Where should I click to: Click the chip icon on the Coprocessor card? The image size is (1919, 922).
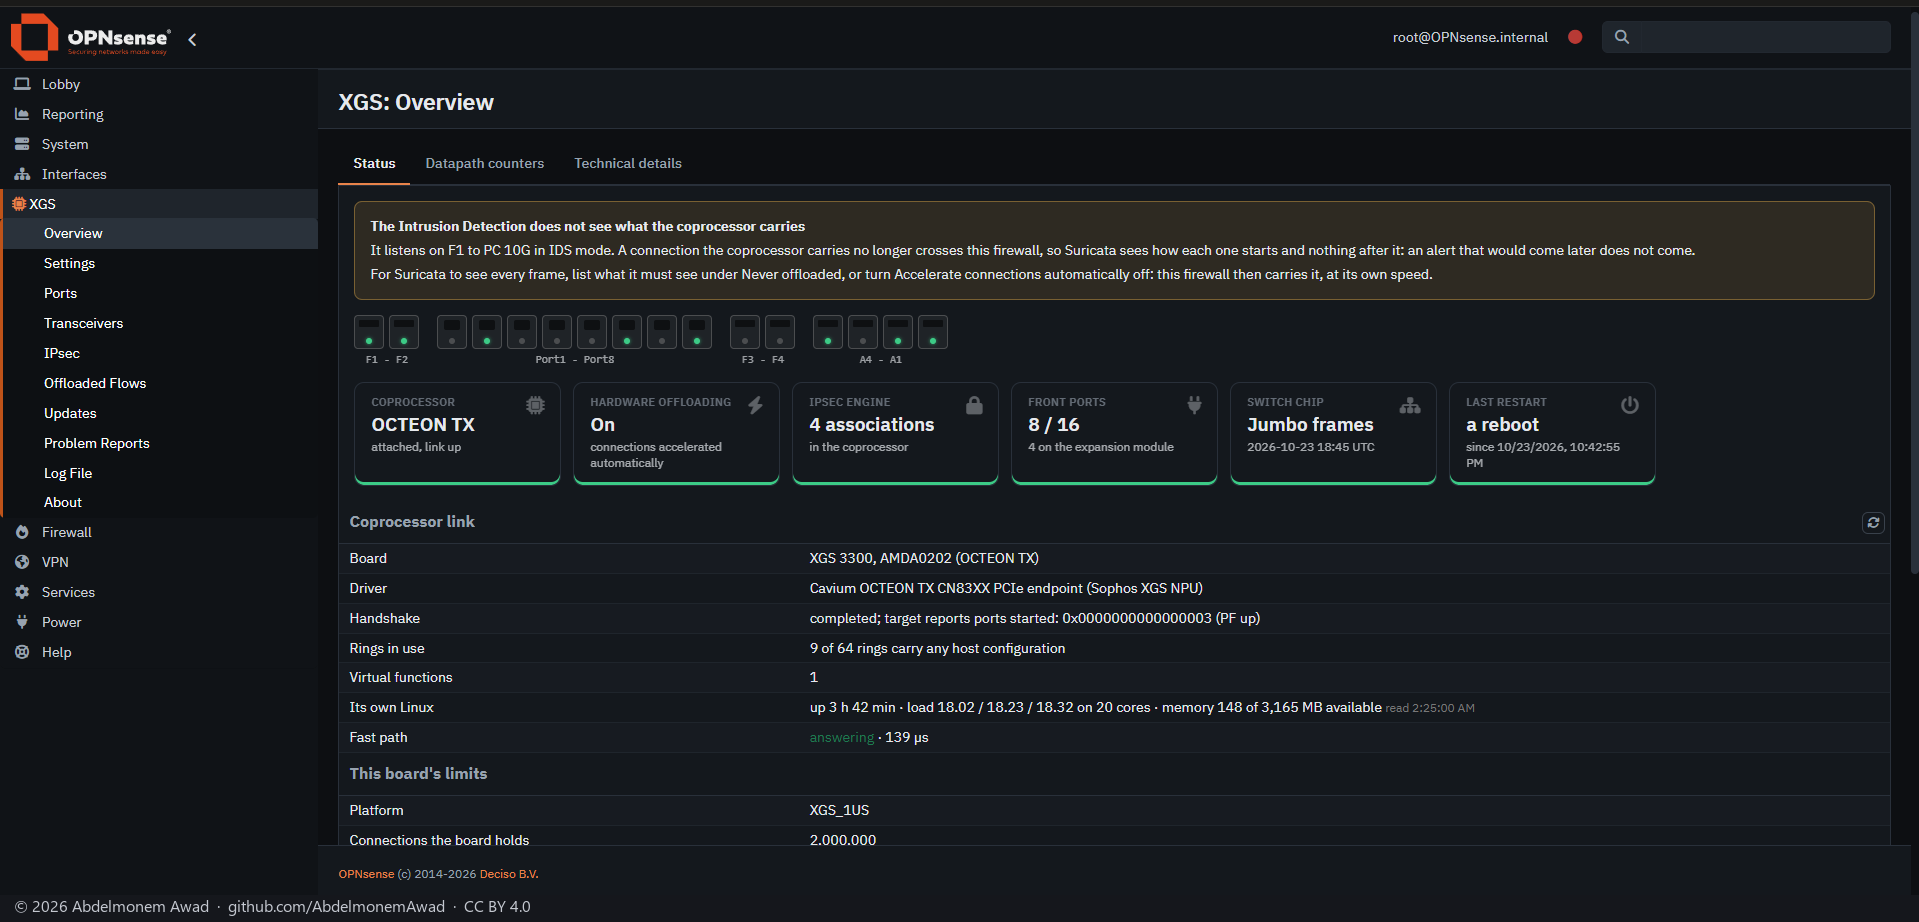click(x=536, y=405)
